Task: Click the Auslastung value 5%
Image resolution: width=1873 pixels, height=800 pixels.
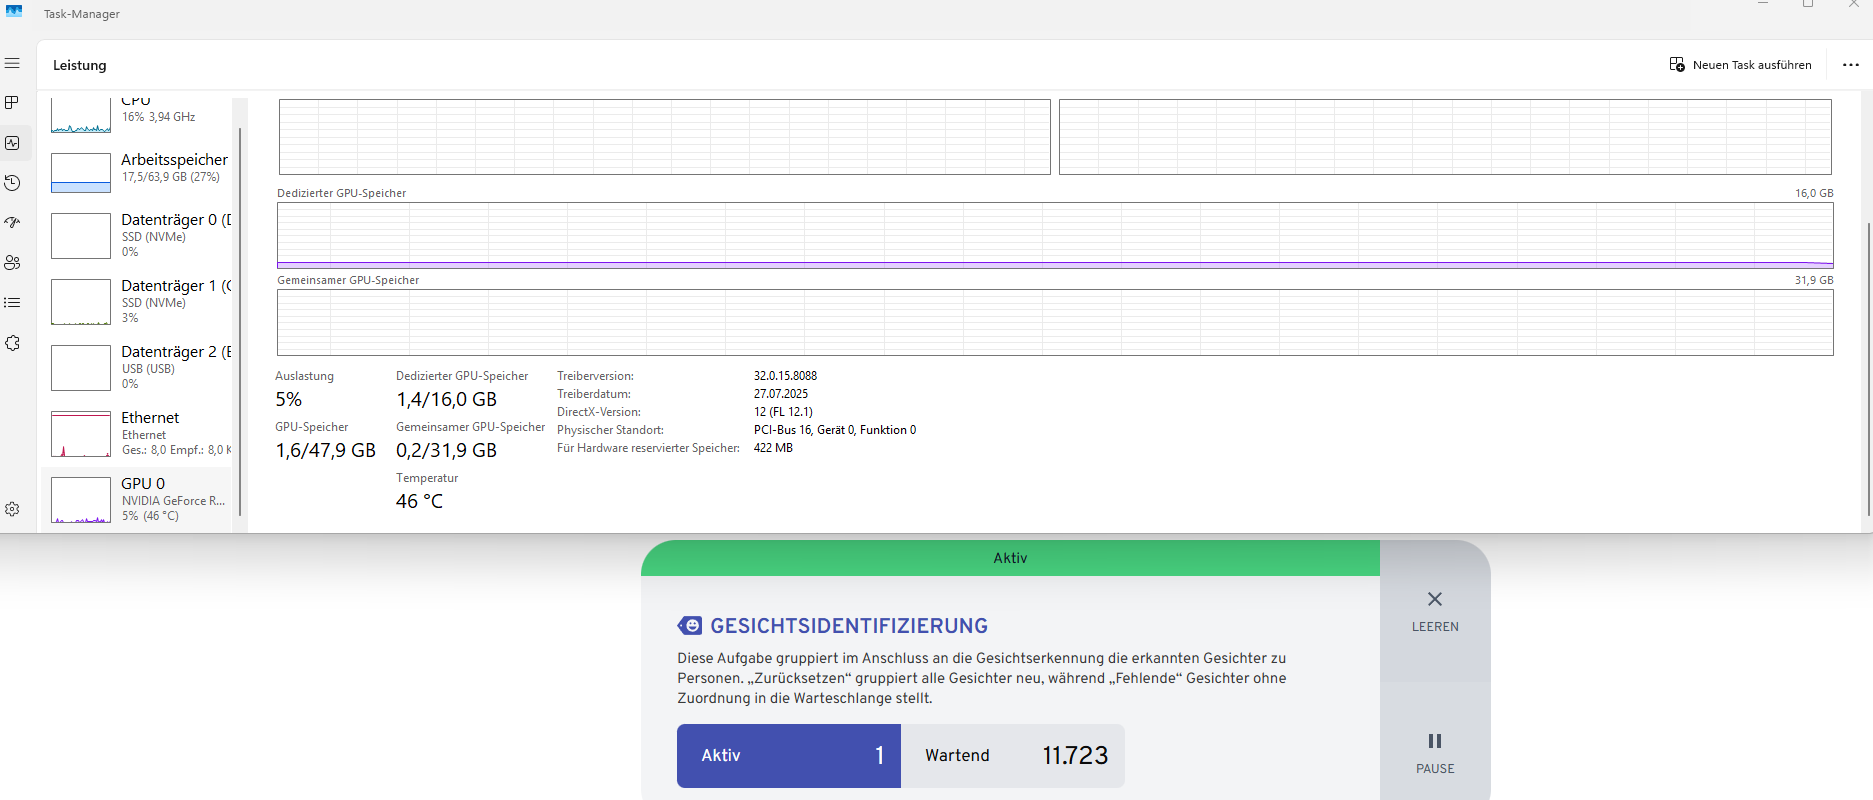Action: 289,399
